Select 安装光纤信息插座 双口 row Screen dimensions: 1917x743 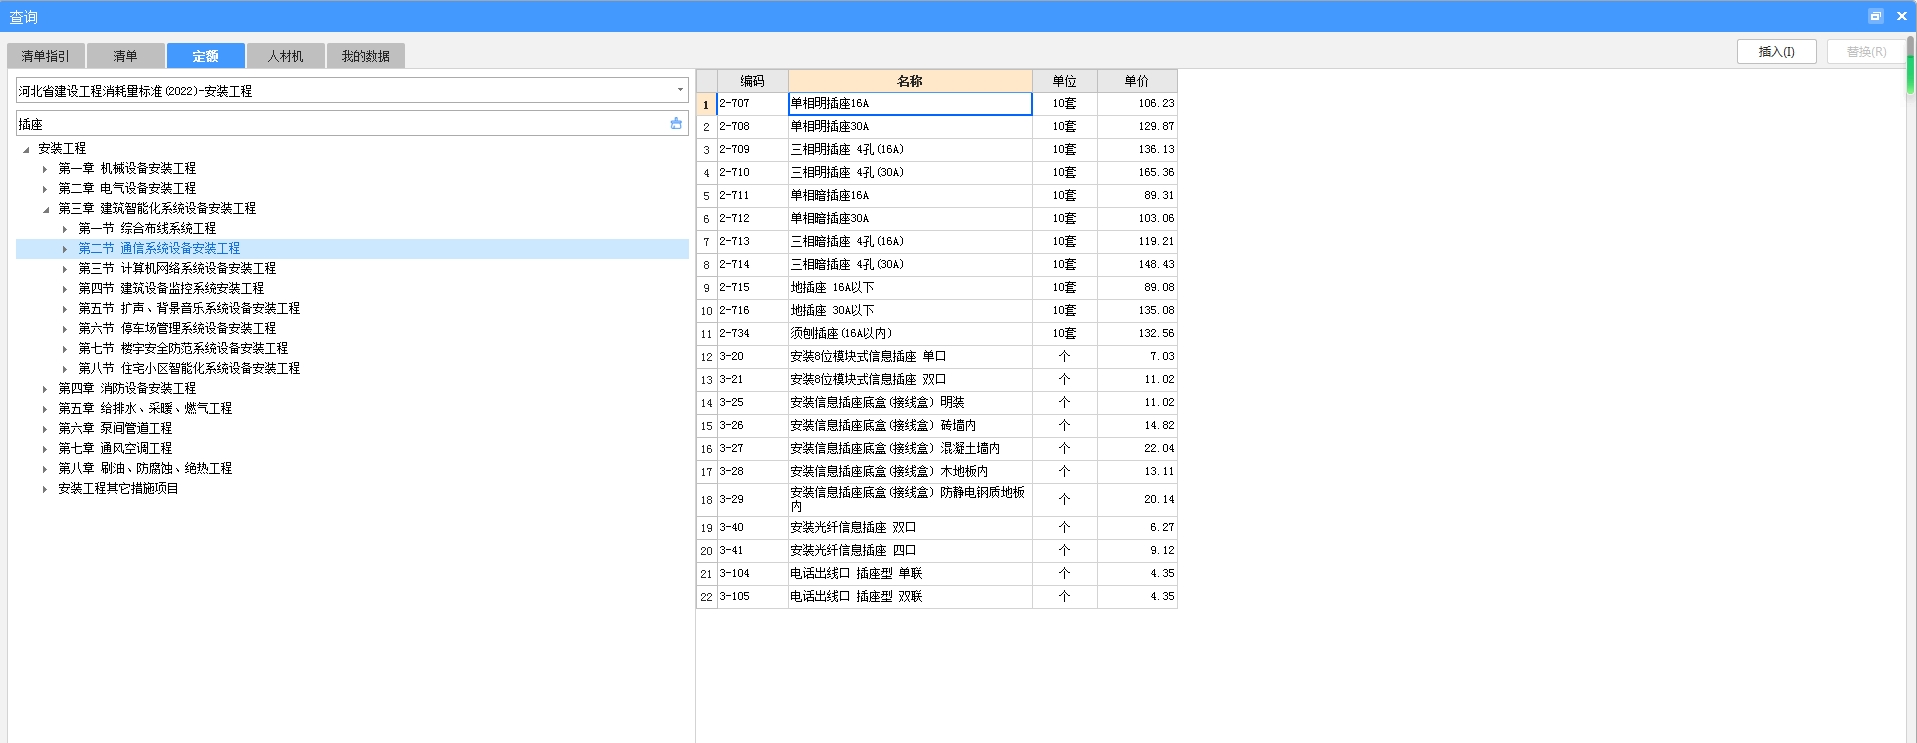pyautogui.click(x=910, y=527)
